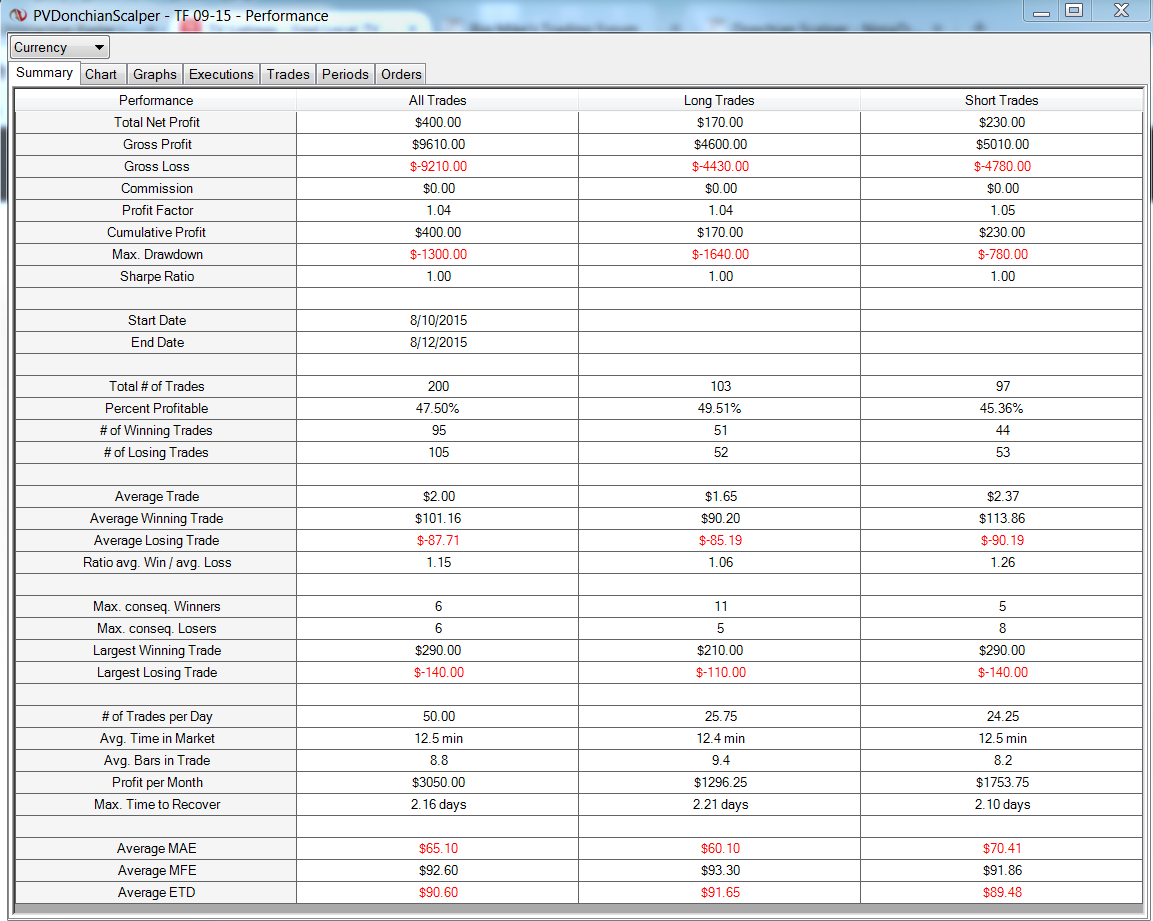Select All Trades net profit $400.00 in Total Net Profit row
This screenshot has width=1153, height=921.
point(438,122)
